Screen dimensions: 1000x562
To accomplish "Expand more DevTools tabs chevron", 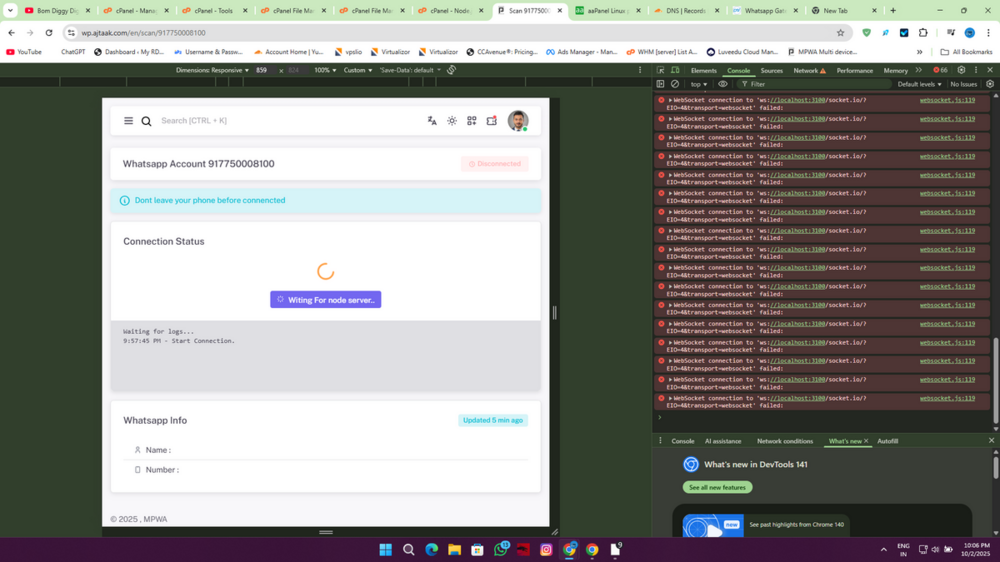I will [x=918, y=70].
